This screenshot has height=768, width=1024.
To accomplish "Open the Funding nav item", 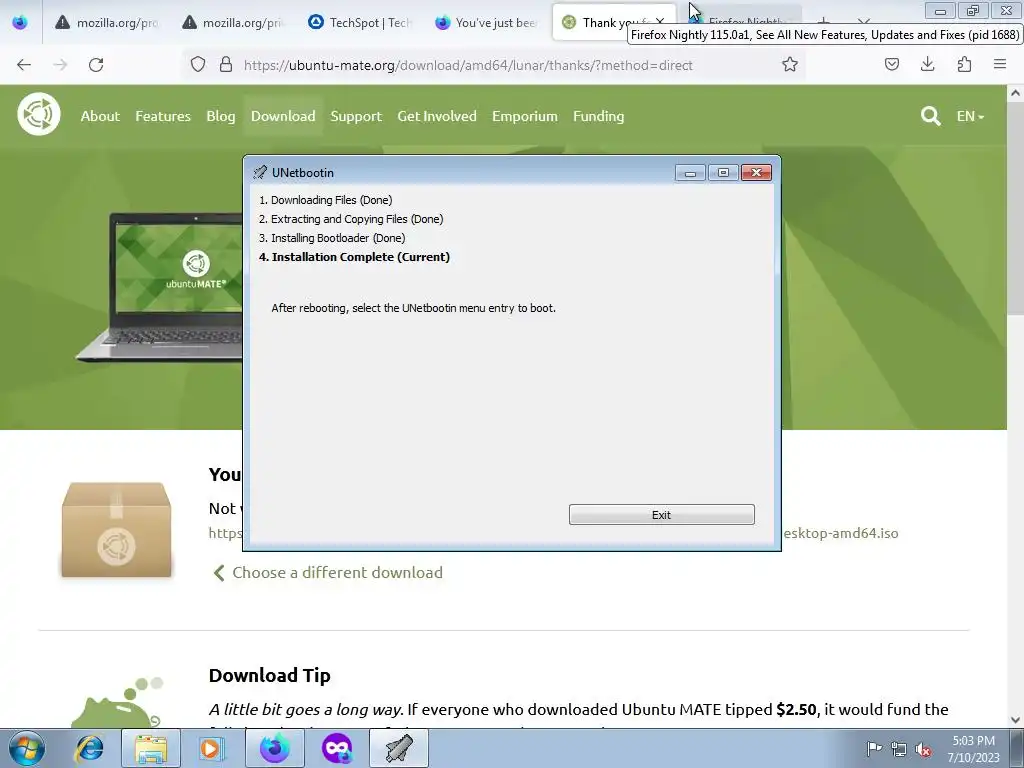I will click(598, 116).
